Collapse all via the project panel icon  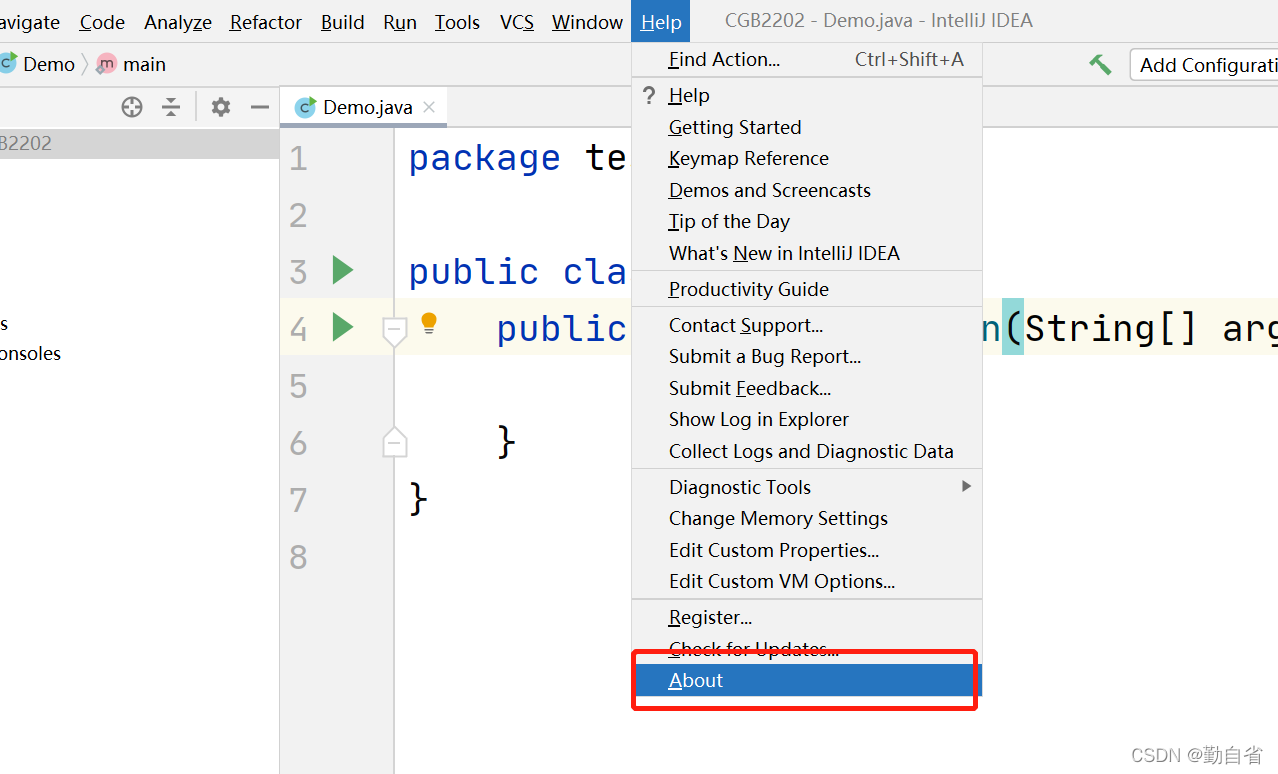[x=171, y=107]
